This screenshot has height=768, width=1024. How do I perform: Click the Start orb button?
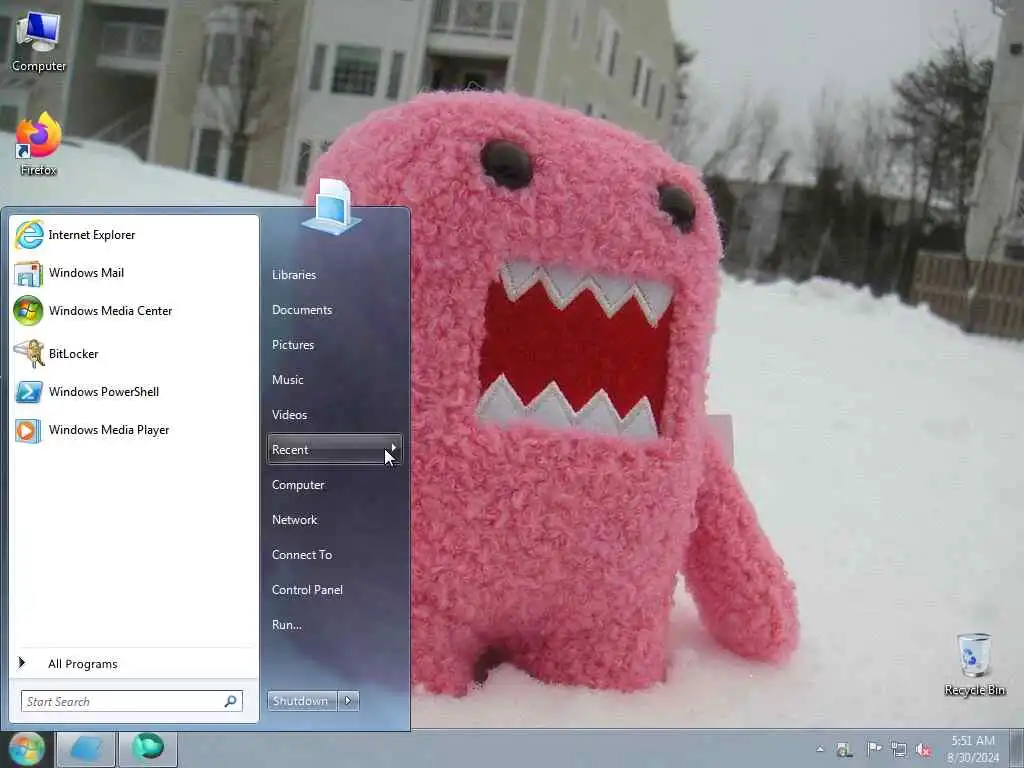tap(26, 748)
